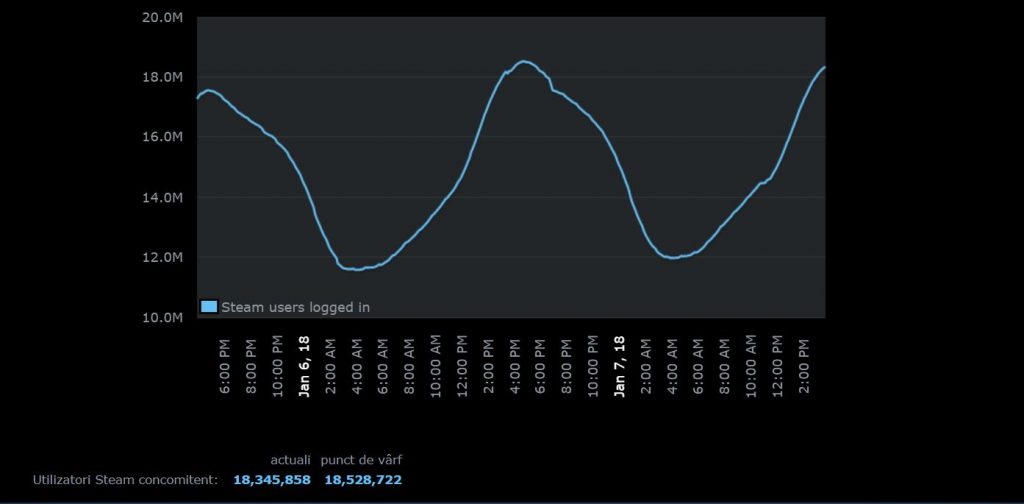The image size is (1024, 504).
Task: Click the current users value 18,345,858
Action: (x=272, y=480)
